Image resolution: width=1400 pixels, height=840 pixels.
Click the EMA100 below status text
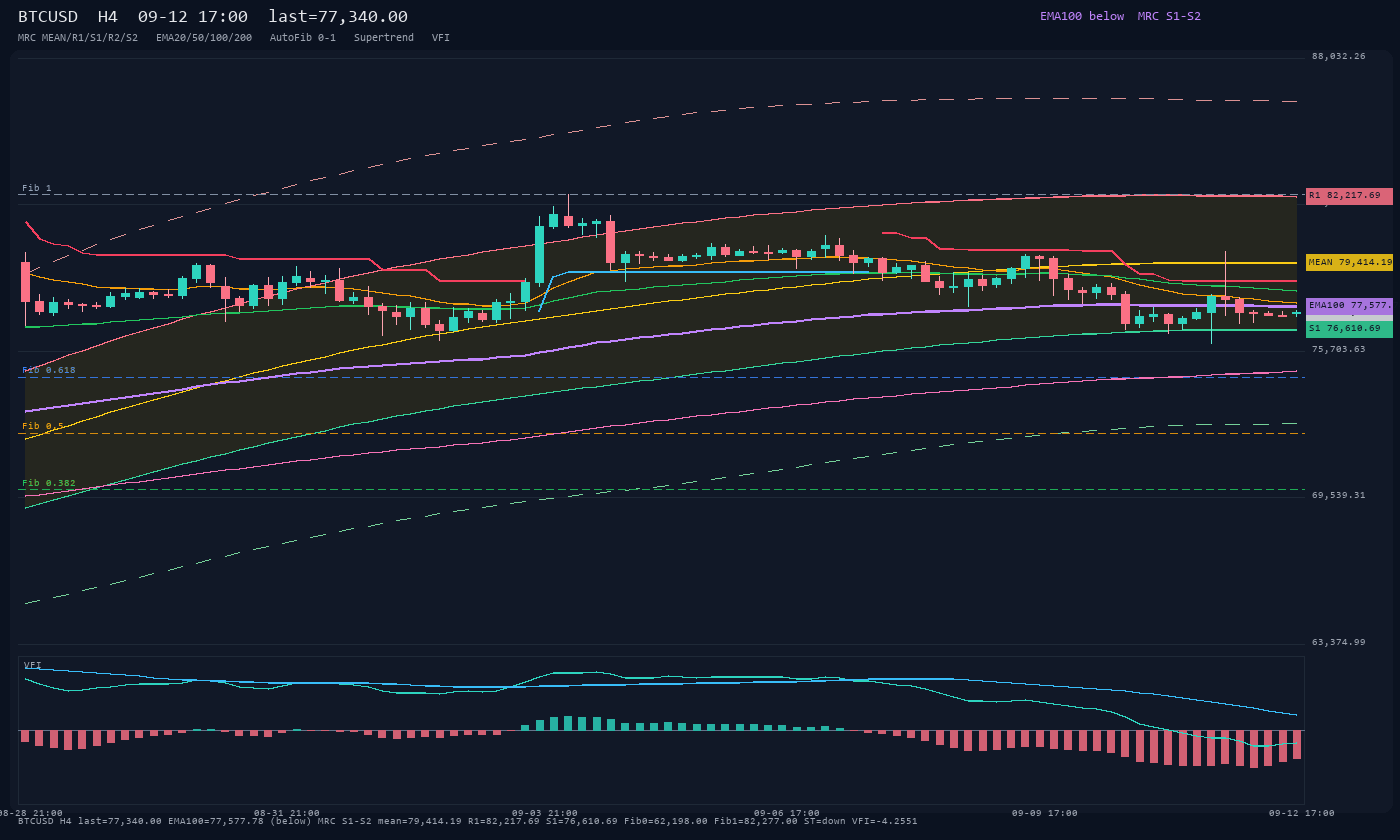point(1082,16)
